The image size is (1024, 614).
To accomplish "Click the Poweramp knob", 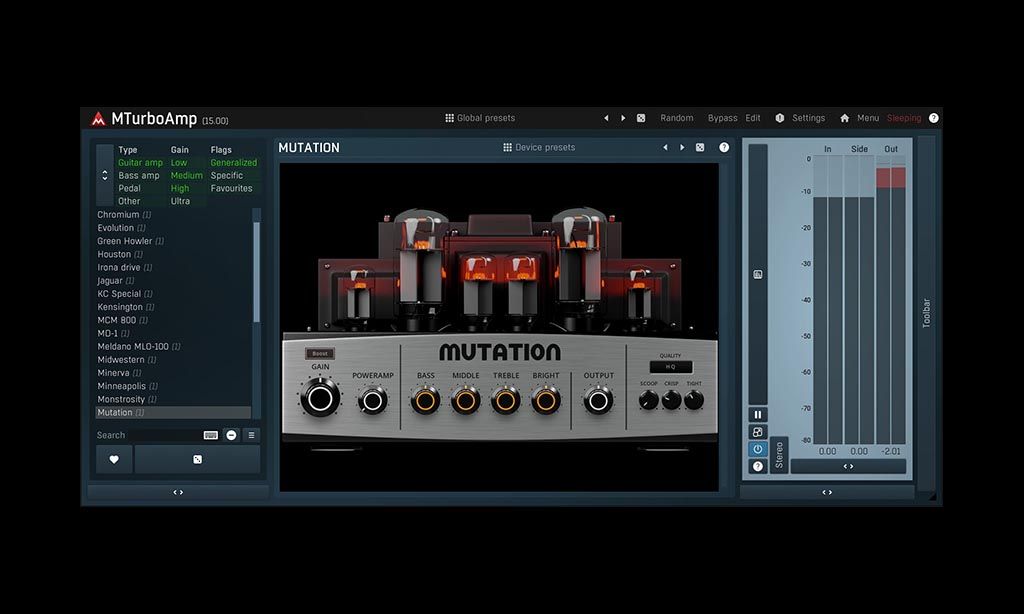I will point(372,400).
